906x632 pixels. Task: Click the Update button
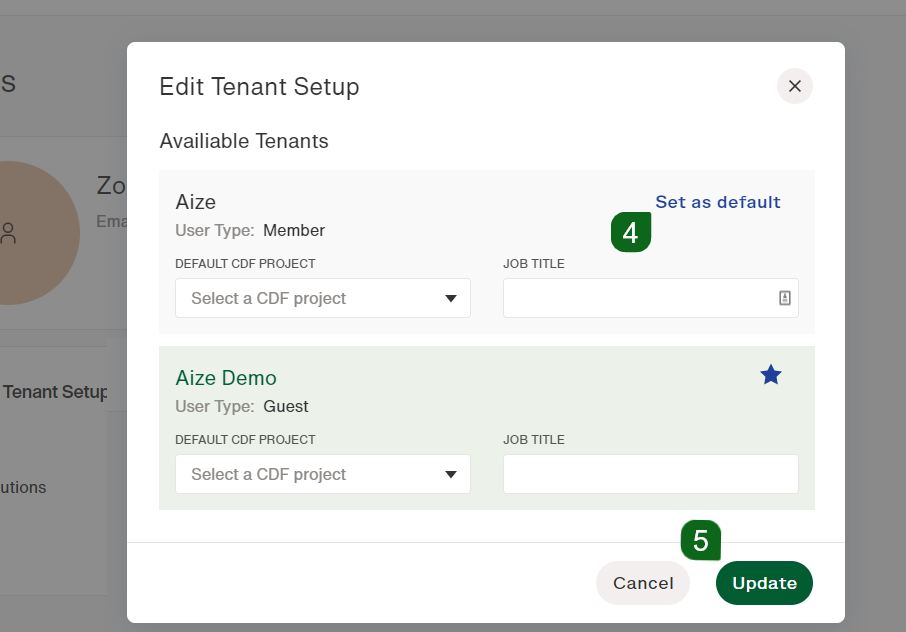(764, 583)
